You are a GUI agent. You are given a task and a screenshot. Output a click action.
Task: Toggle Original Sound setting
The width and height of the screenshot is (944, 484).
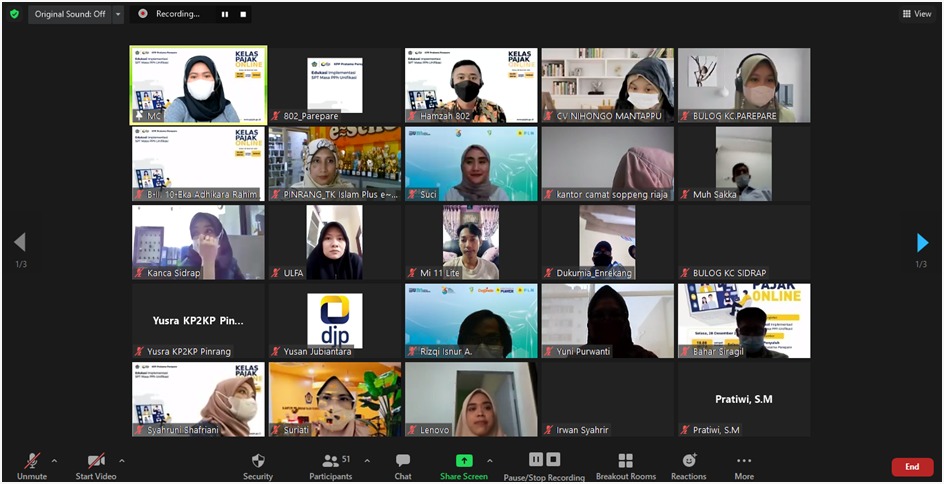click(69, 14)
